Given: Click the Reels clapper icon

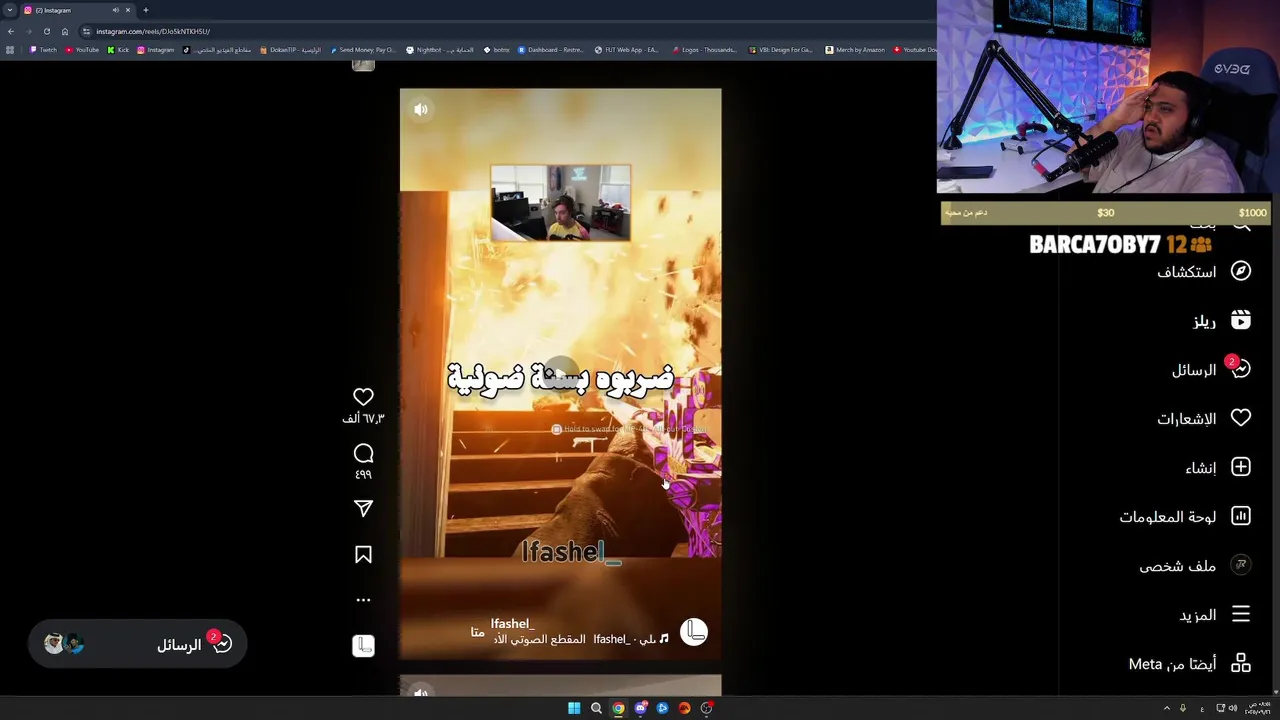Looking at the screenshot, I should pos(1241,320).
